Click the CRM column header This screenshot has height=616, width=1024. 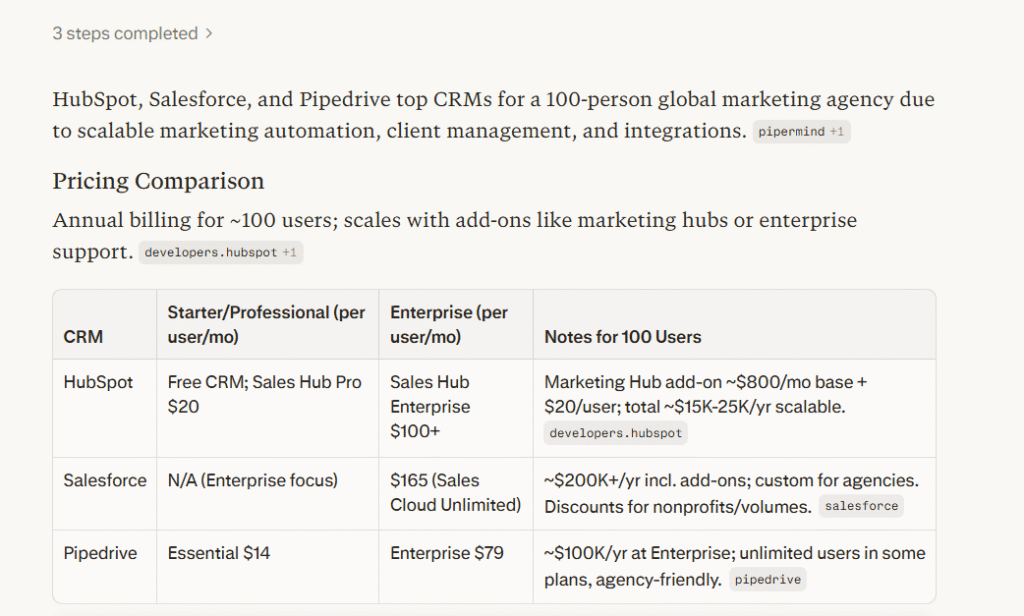(83, 337)
